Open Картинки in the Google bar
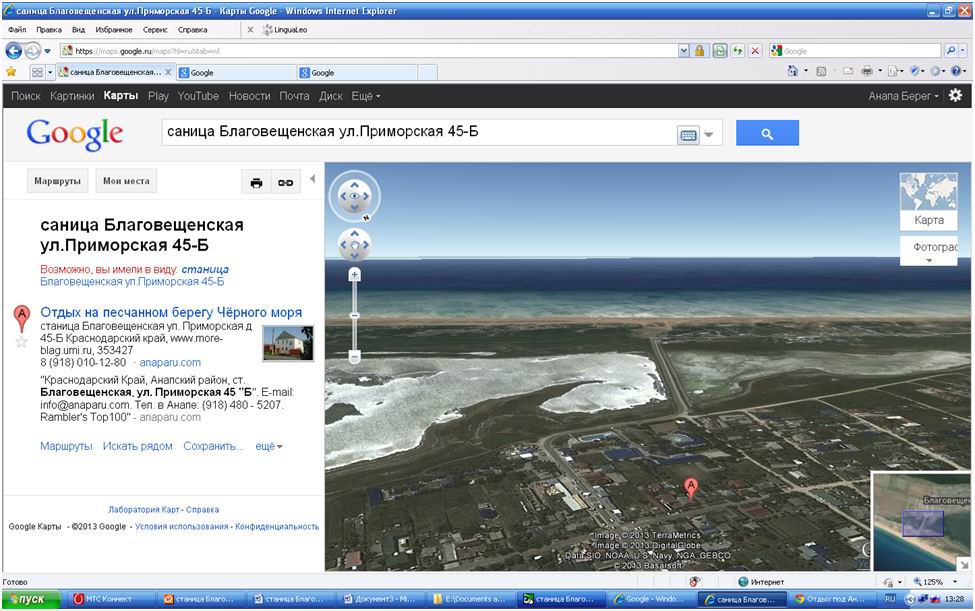 [x=72, y=96]
